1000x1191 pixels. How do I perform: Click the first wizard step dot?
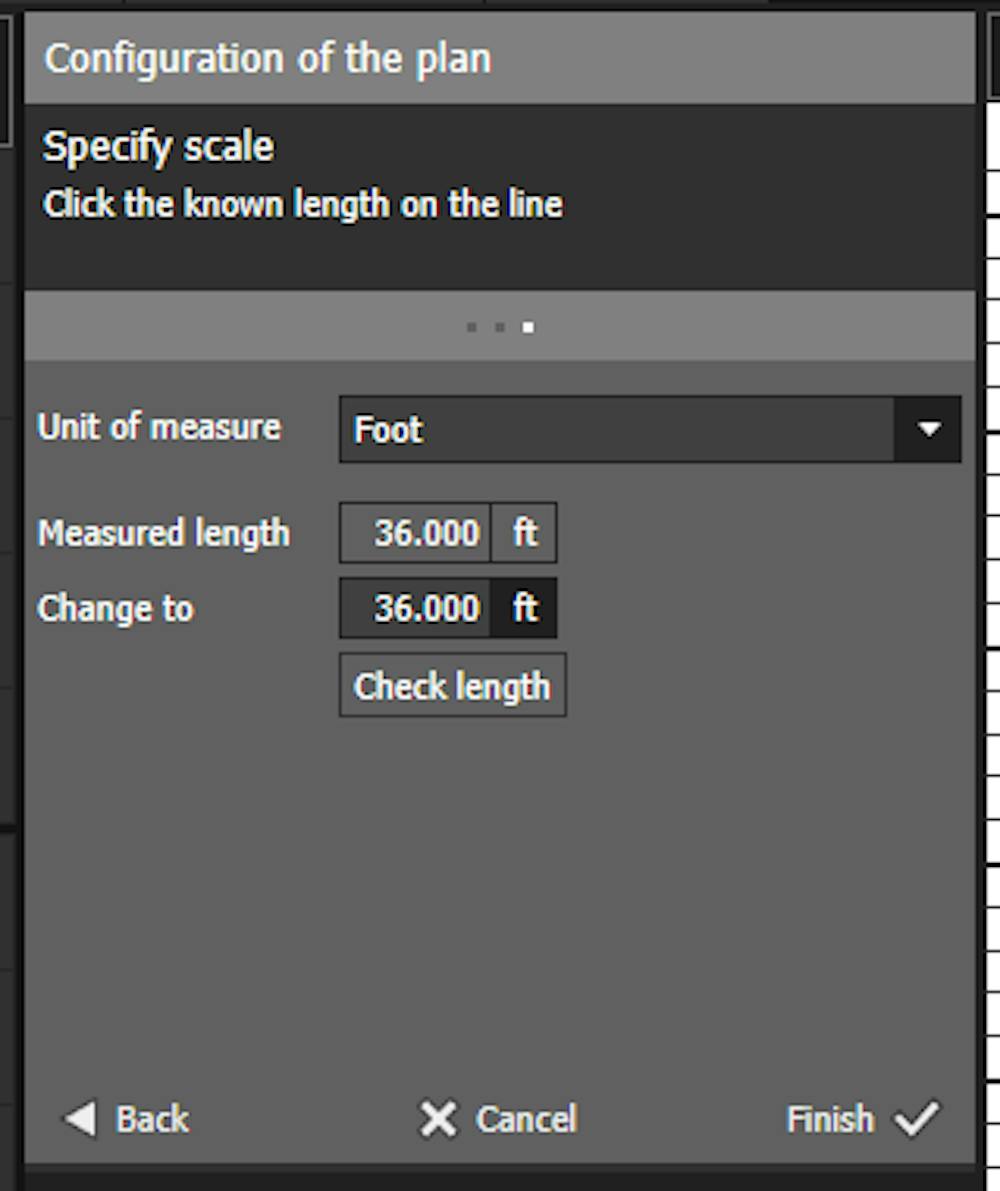[471, 327]
